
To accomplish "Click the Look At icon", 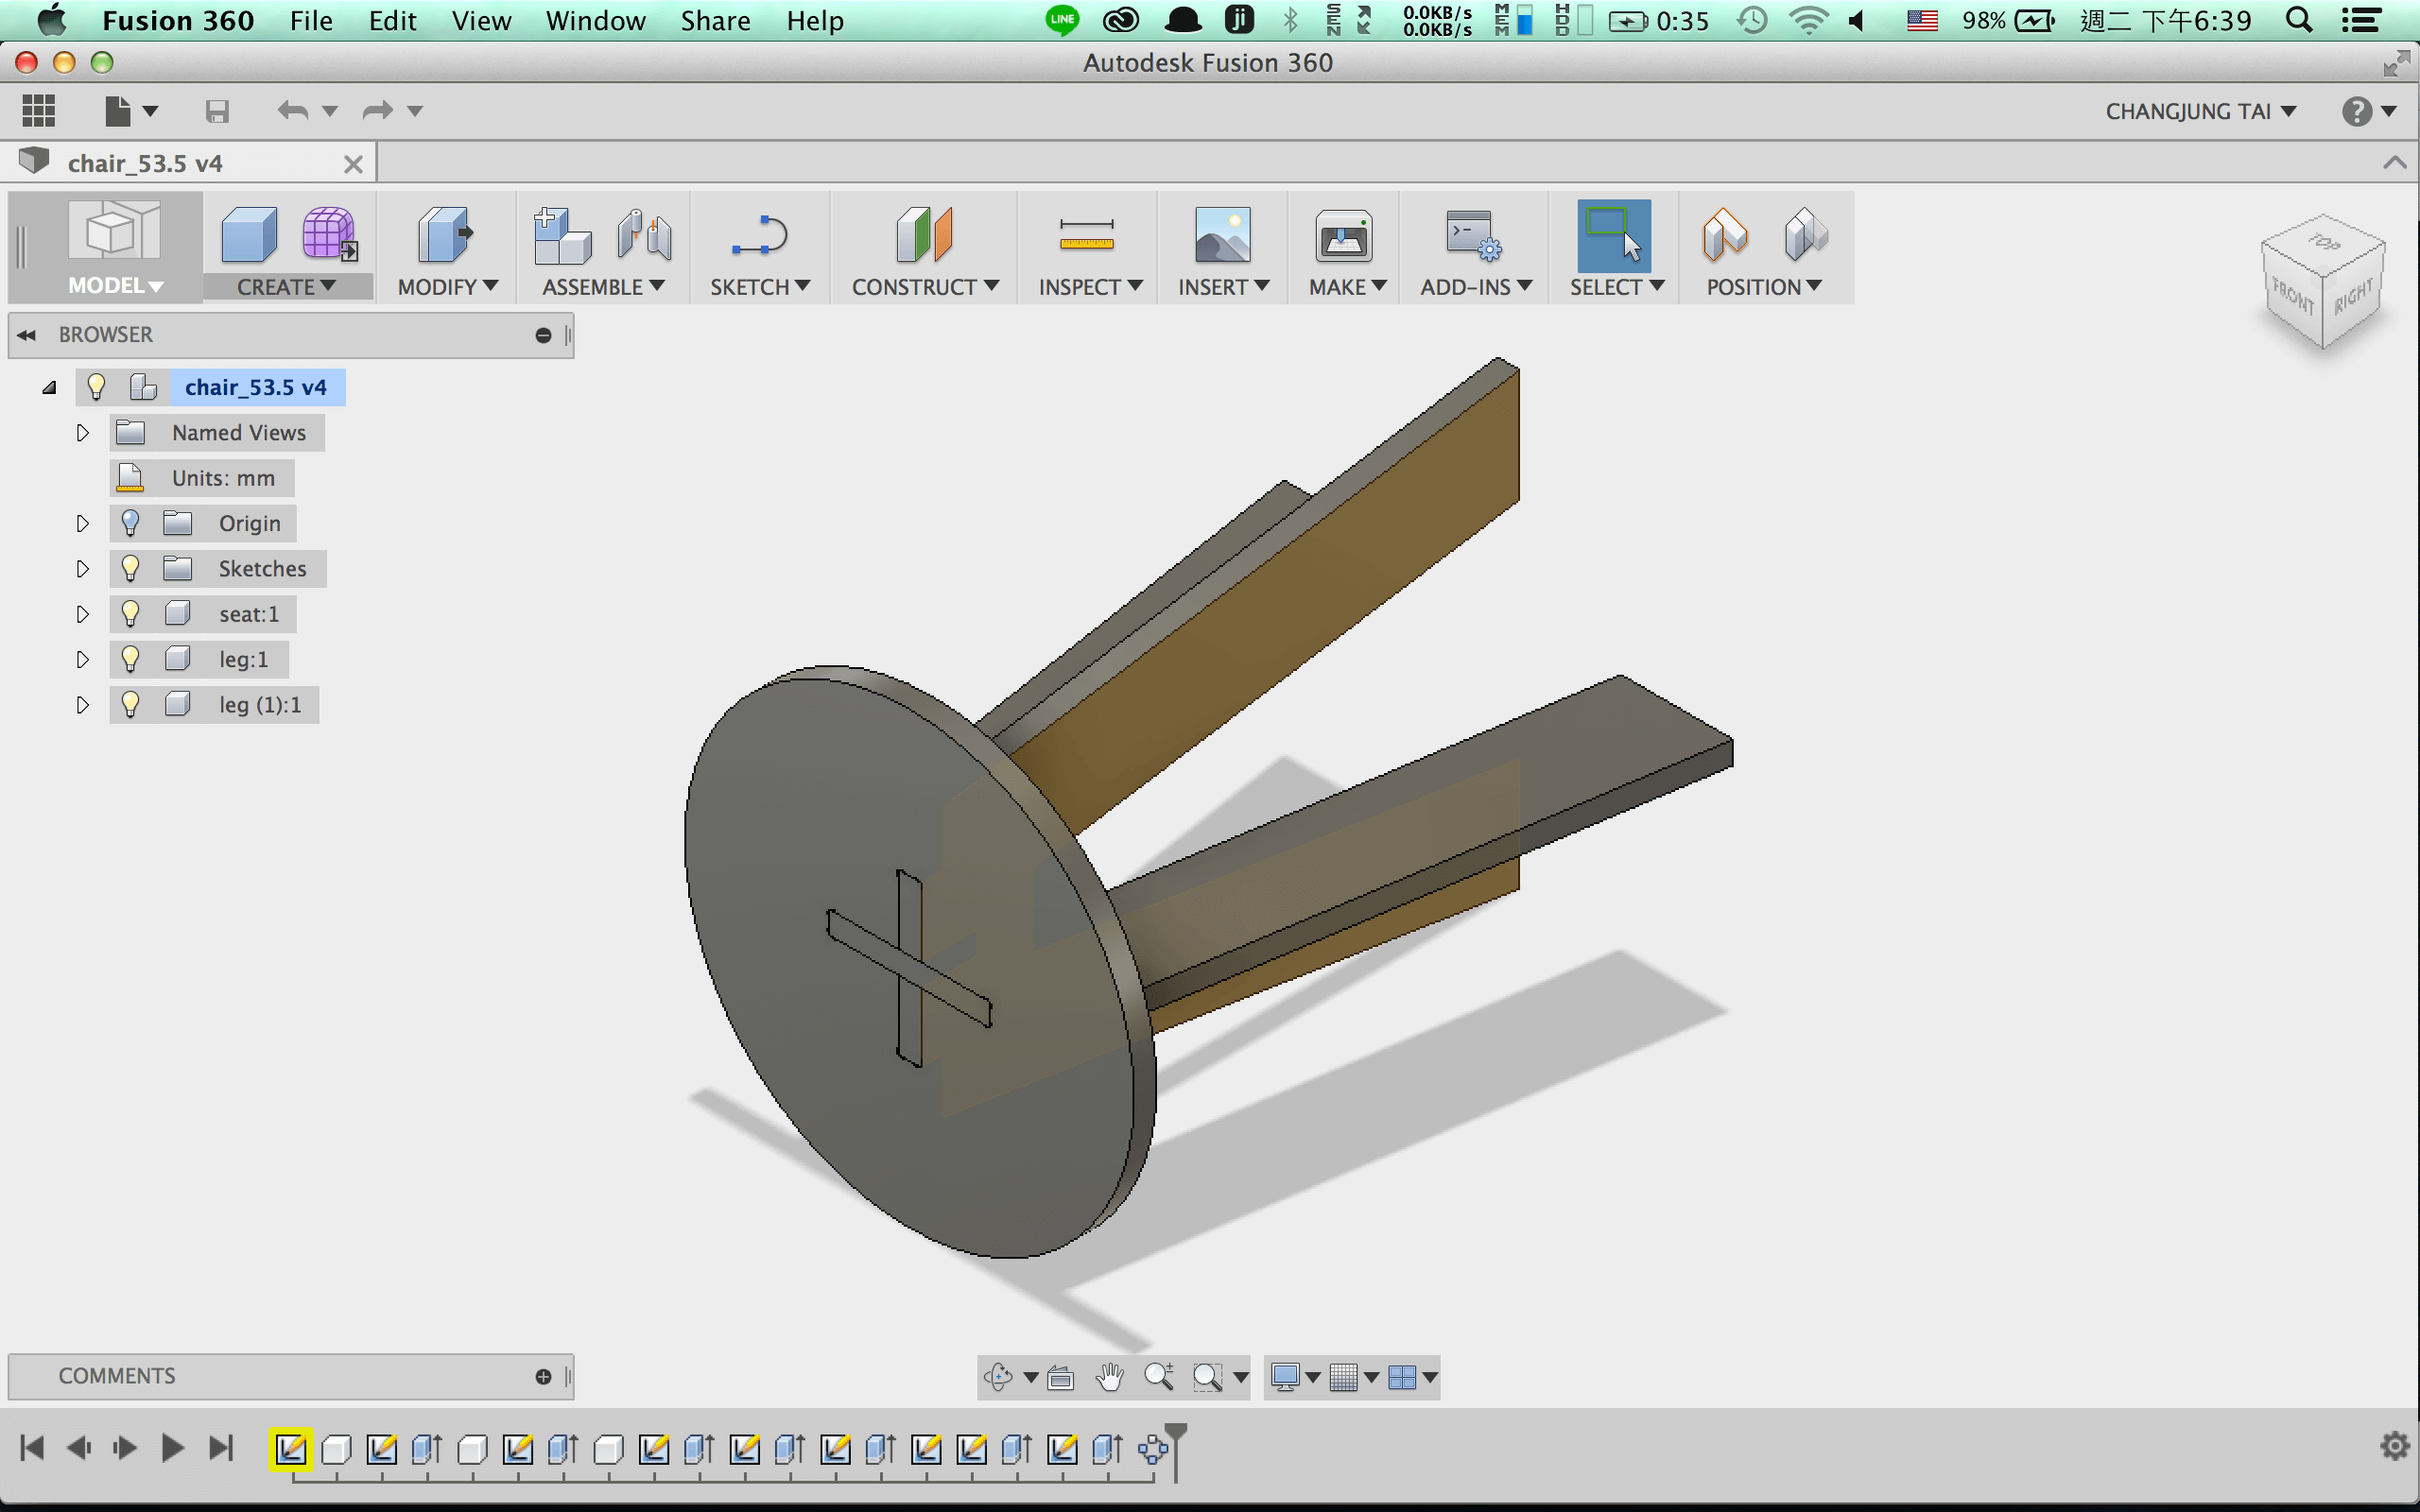I will [1061, 1378].
